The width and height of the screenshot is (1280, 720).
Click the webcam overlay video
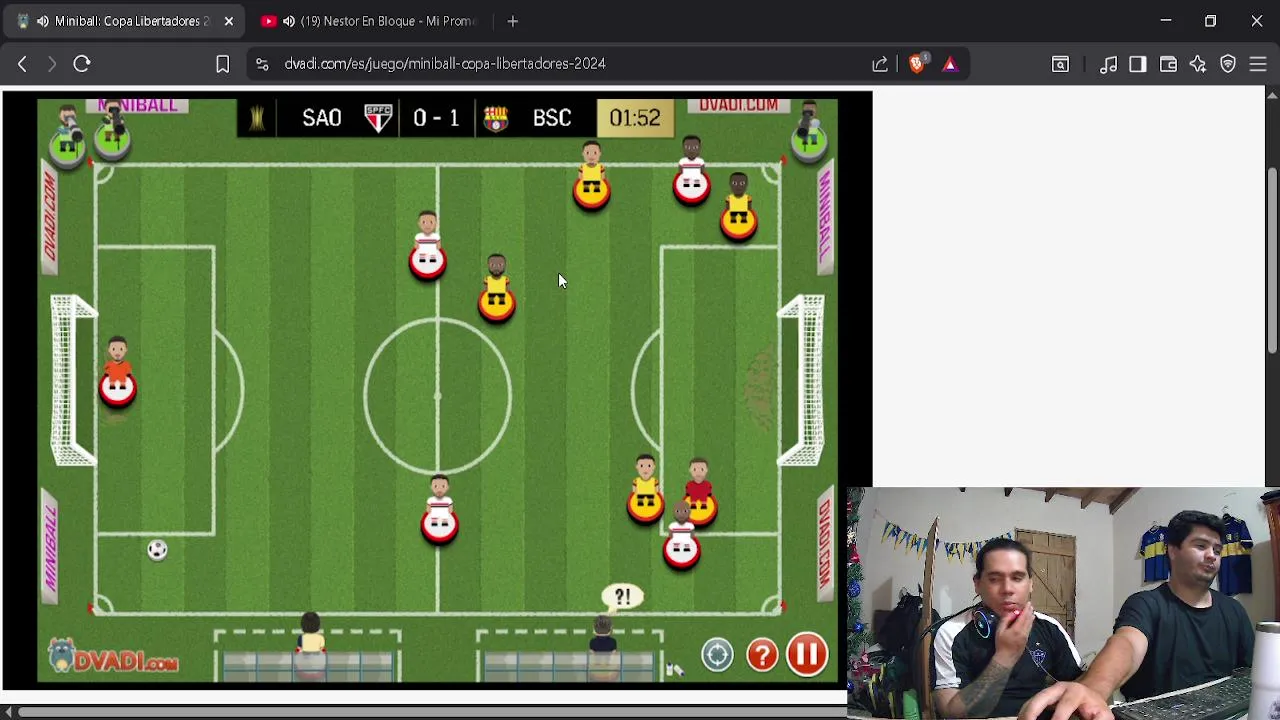pyautogui.click(x=1063, y=603)
